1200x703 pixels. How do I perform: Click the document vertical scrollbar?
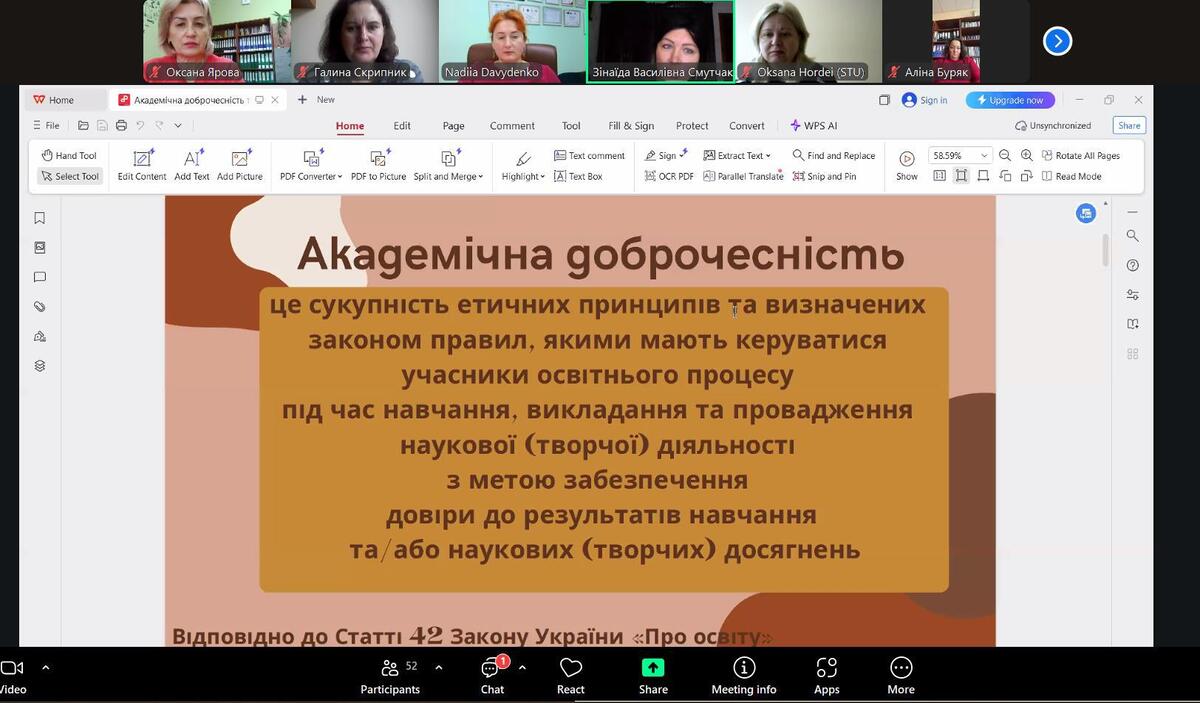point(1105,250)
